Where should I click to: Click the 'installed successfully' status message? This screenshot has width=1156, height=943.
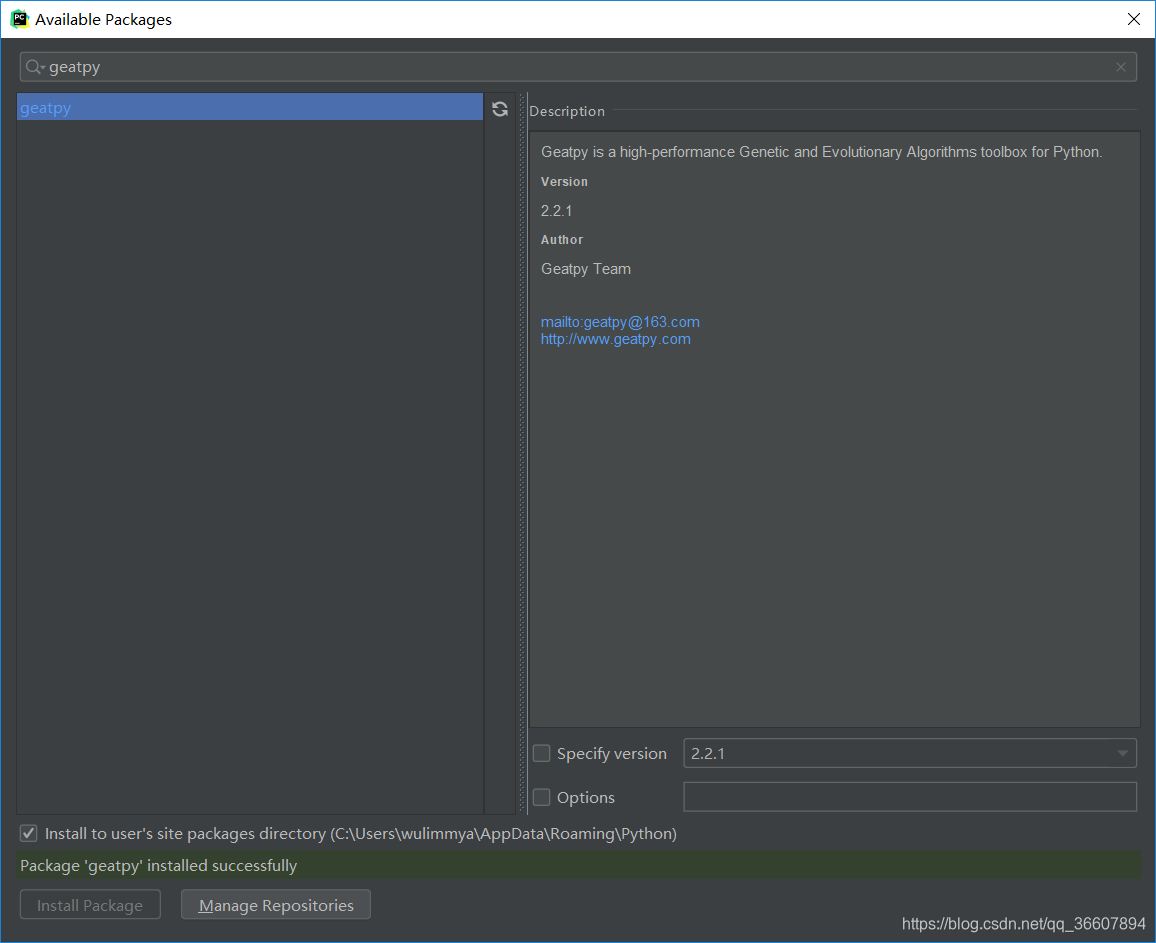click(x=159, y=866)
